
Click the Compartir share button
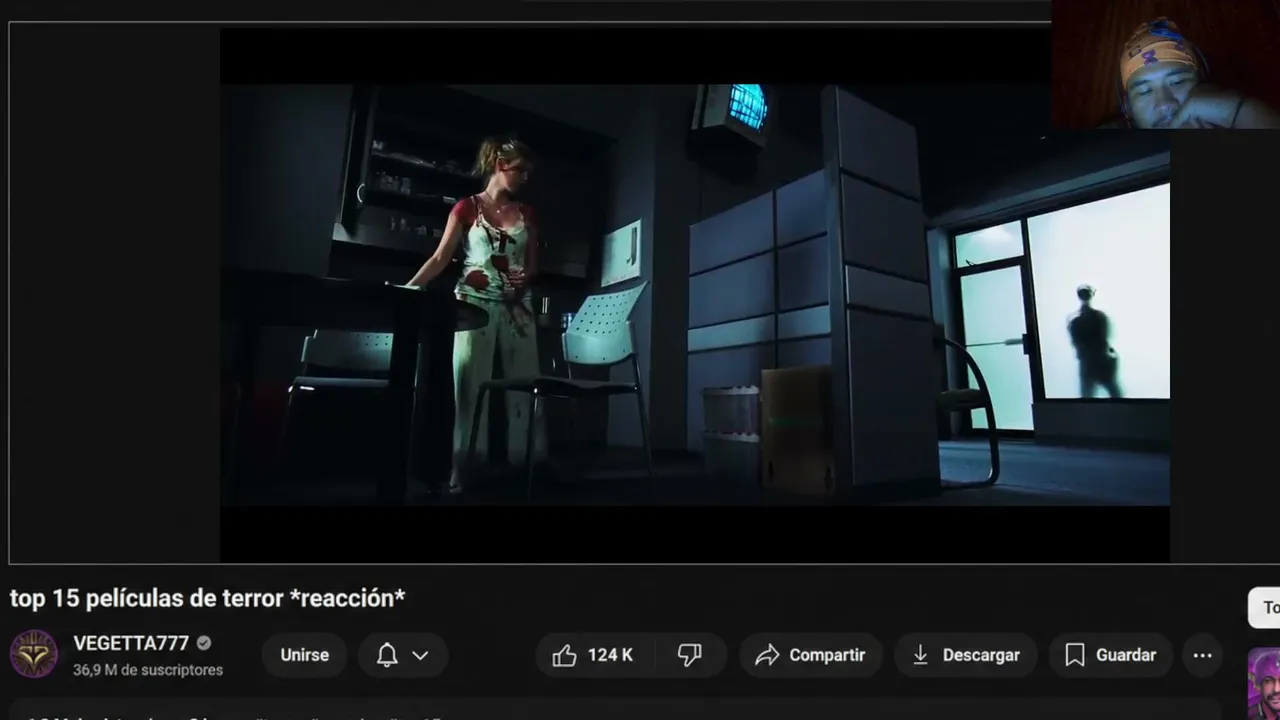click(x=811, y=655)
